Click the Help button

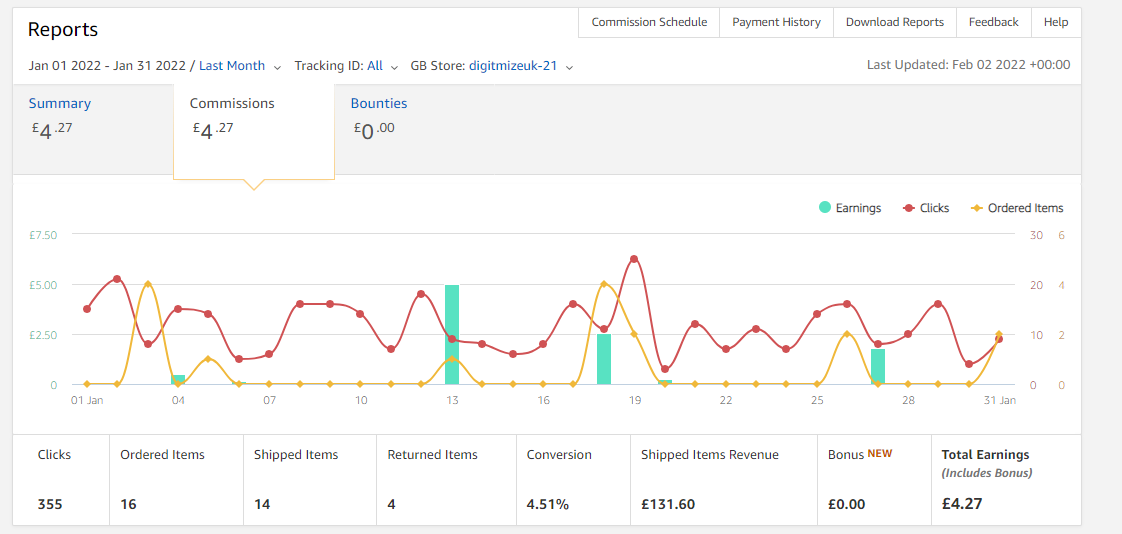1055,22
